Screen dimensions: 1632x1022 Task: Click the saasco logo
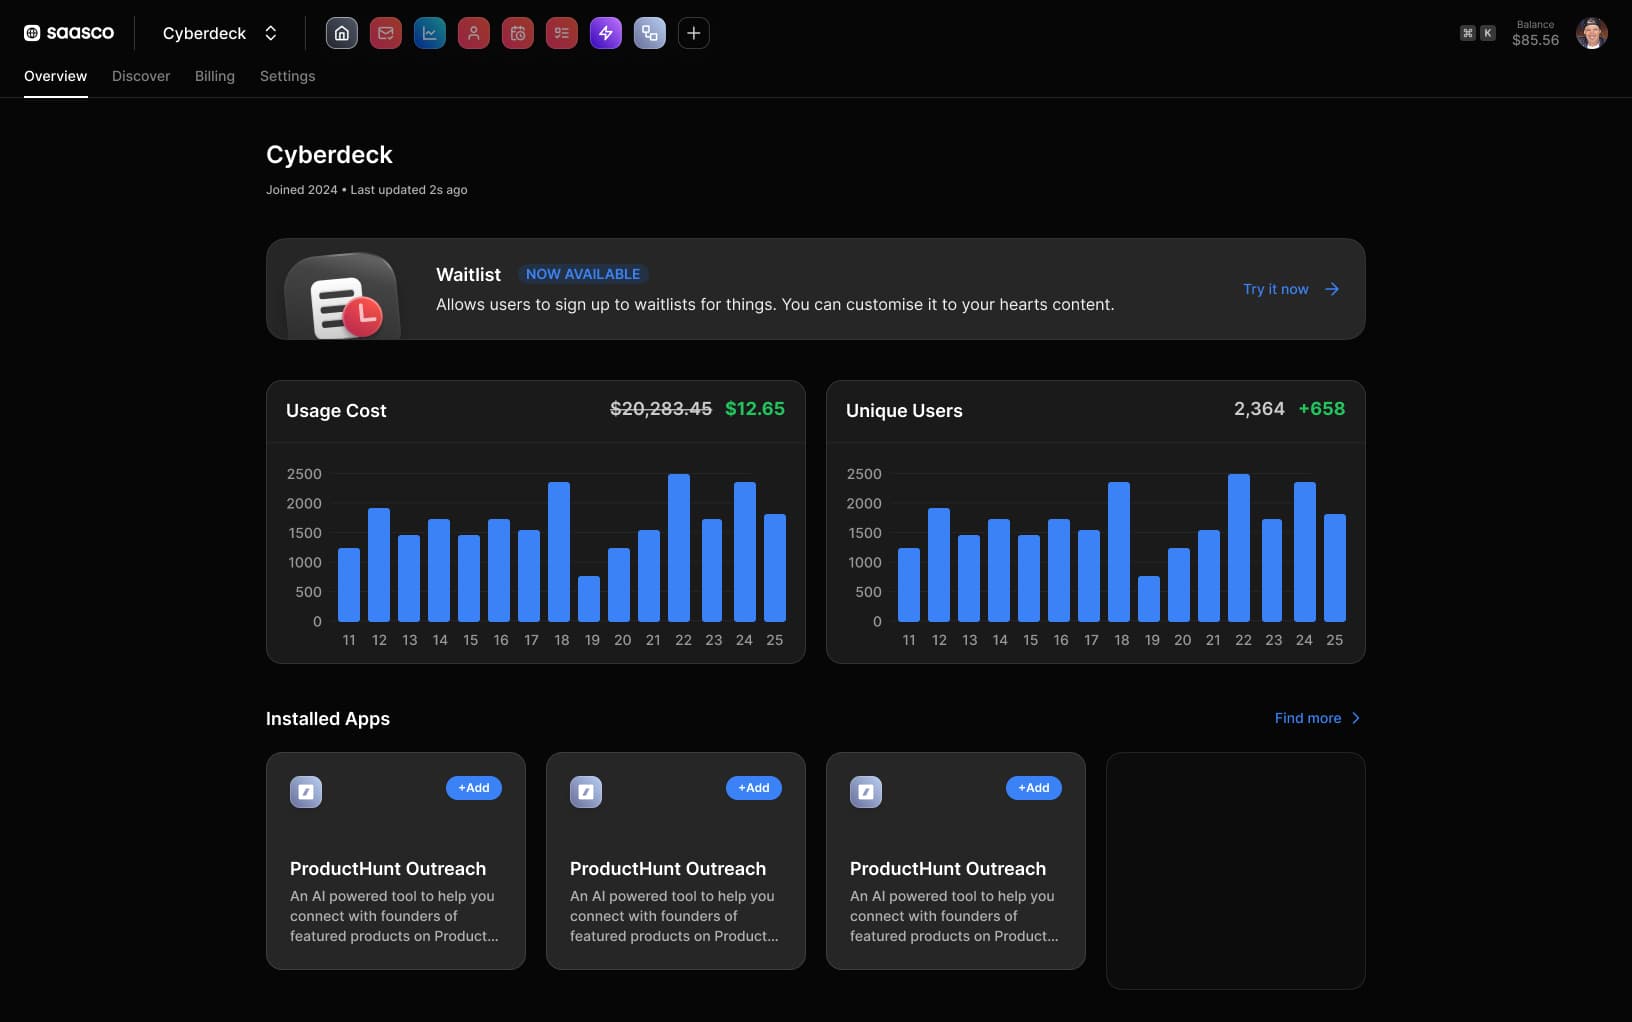point(69,33)
